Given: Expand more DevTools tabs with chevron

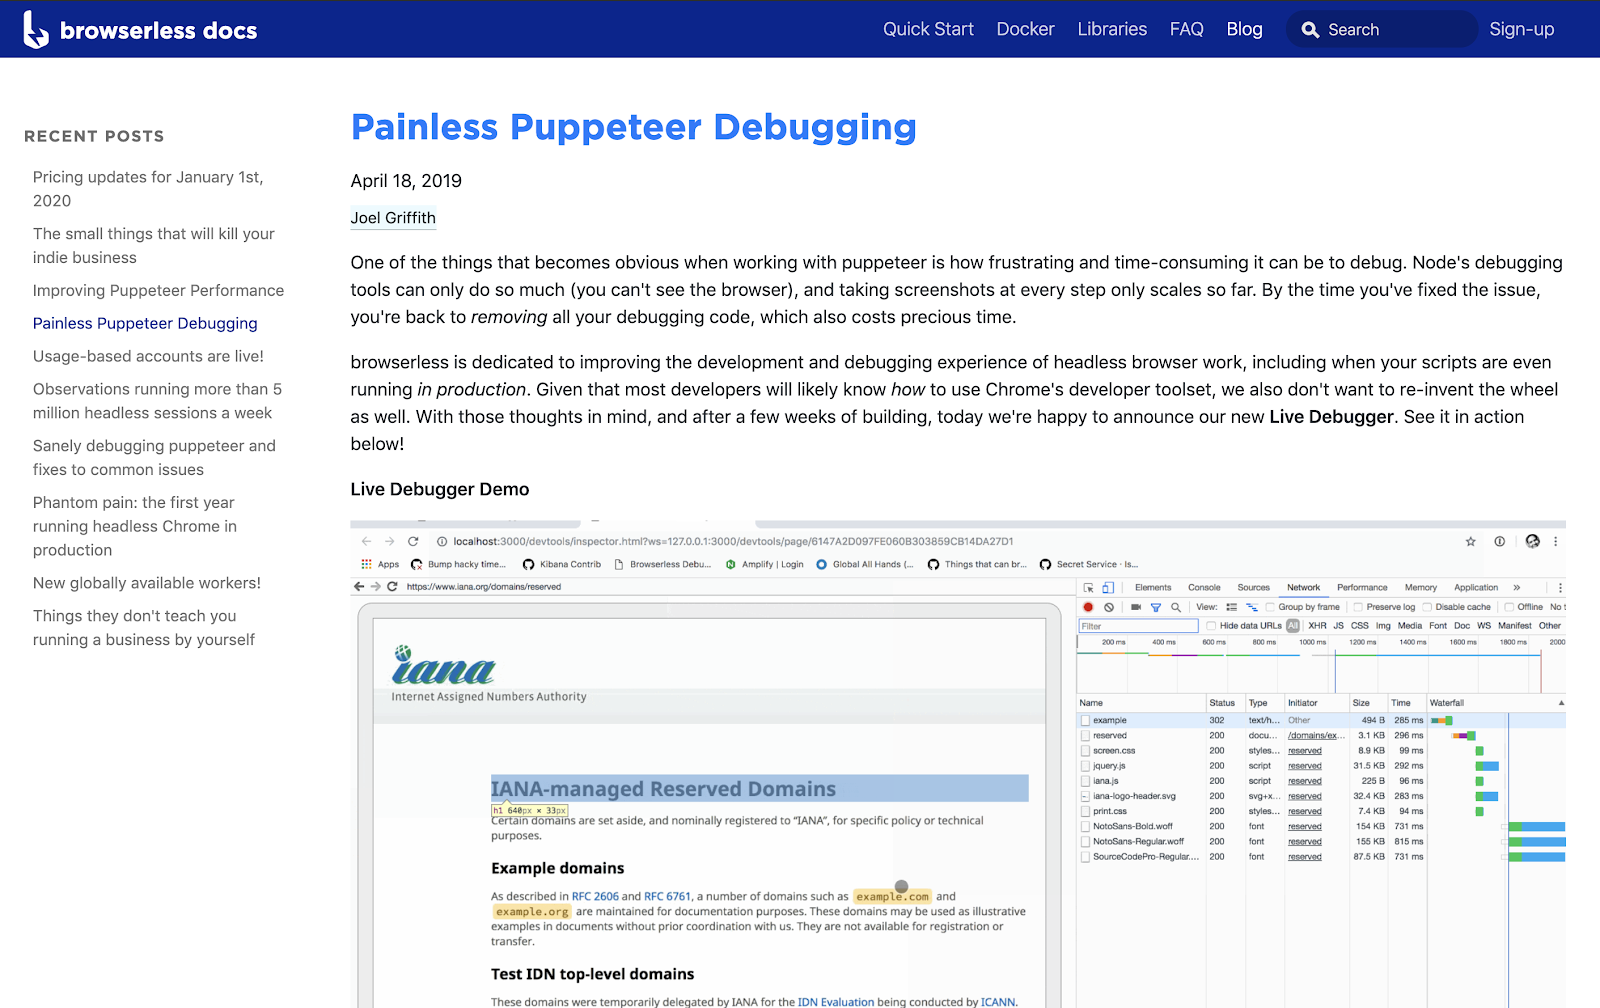Looking at the screenshot, I should coord(1517,588).
